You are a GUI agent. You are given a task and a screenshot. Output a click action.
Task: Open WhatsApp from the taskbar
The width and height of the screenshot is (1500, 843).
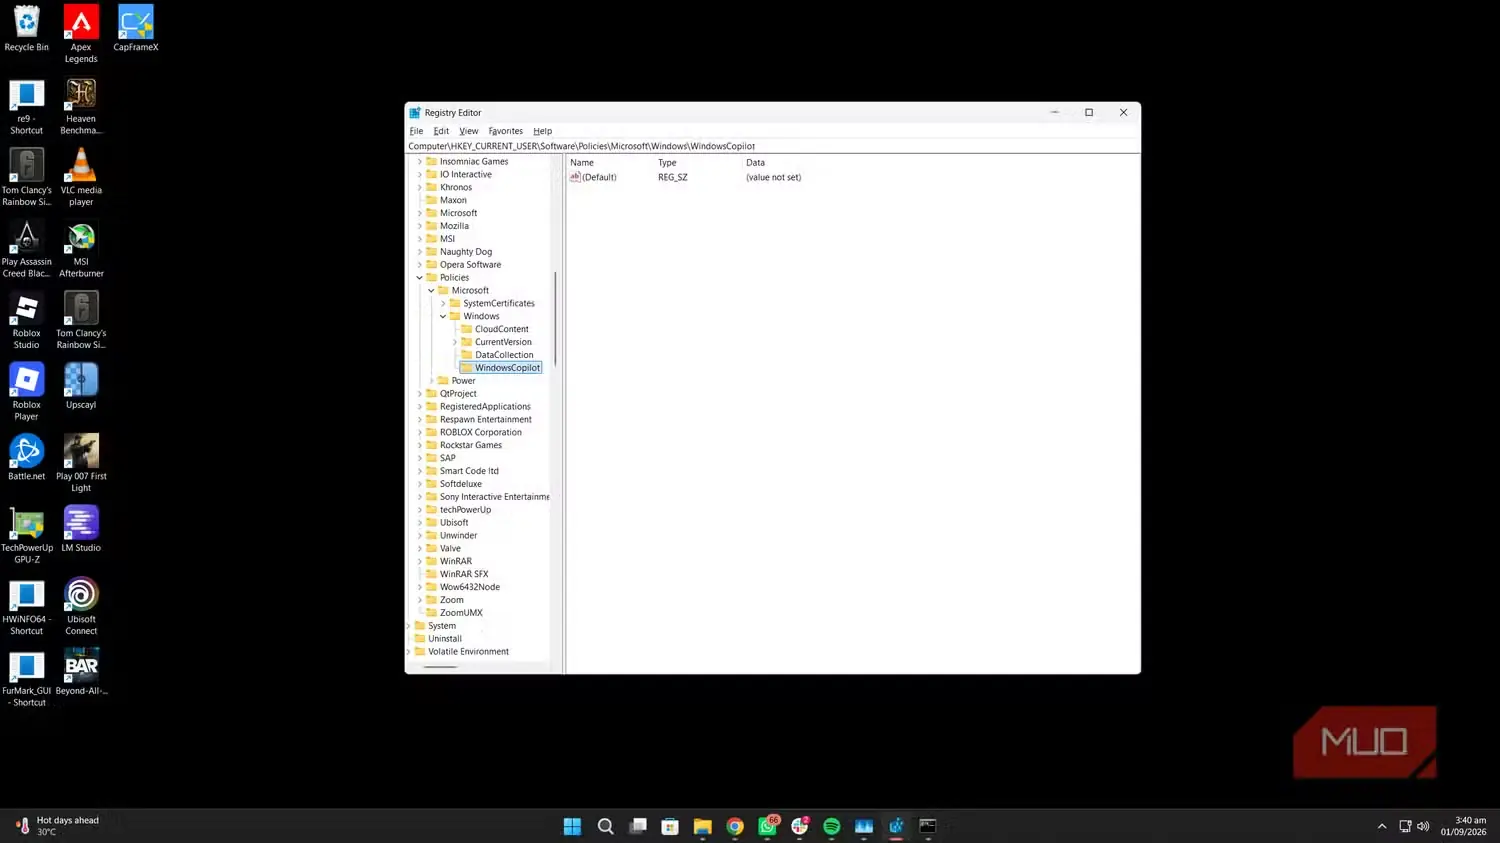pyautogui.click(x=768, y=826)
